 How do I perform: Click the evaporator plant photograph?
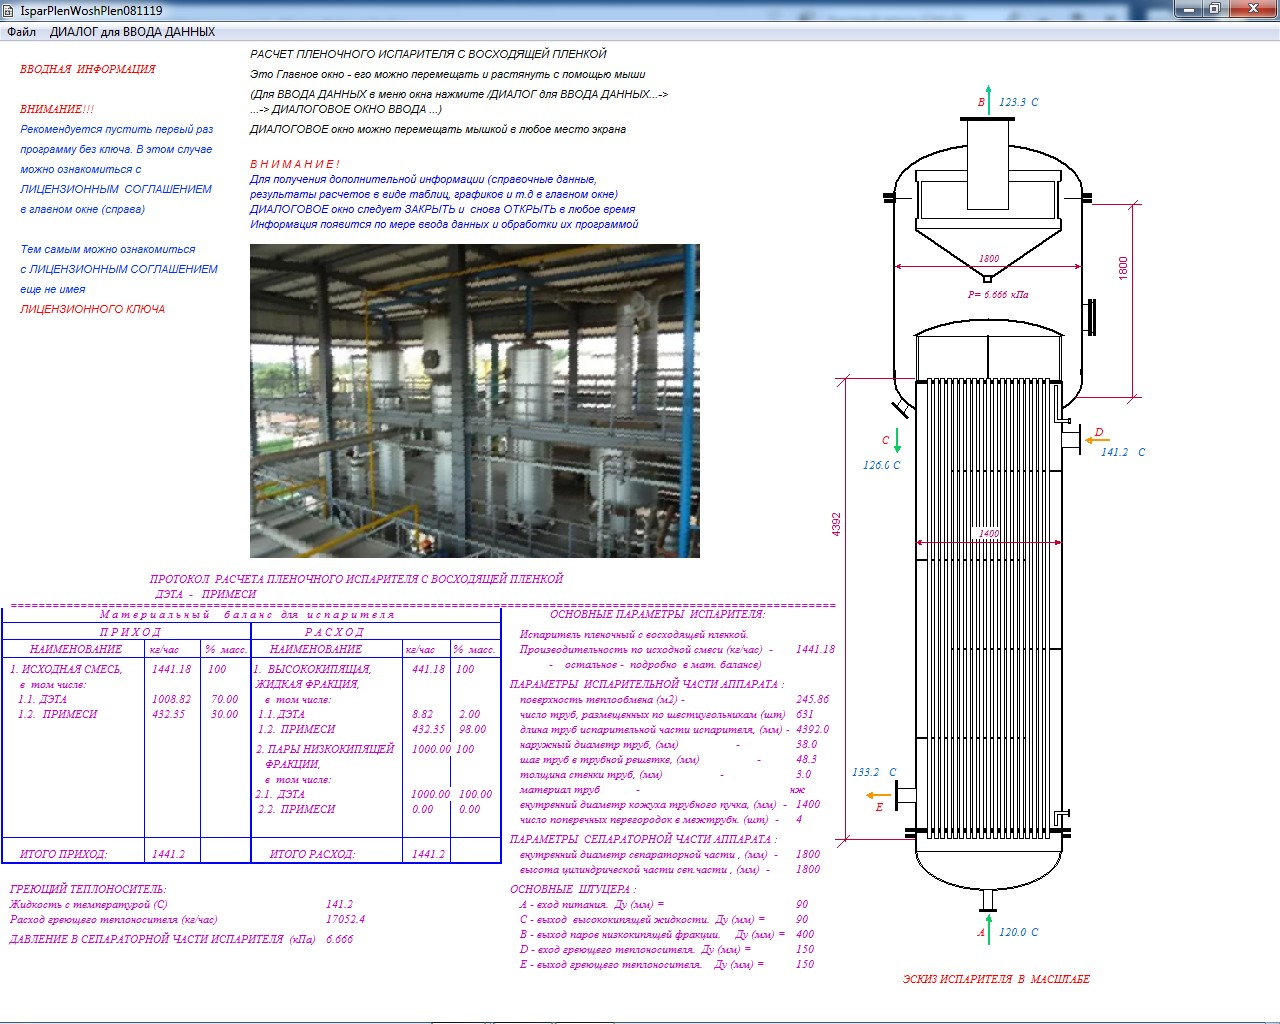(474, 400)
